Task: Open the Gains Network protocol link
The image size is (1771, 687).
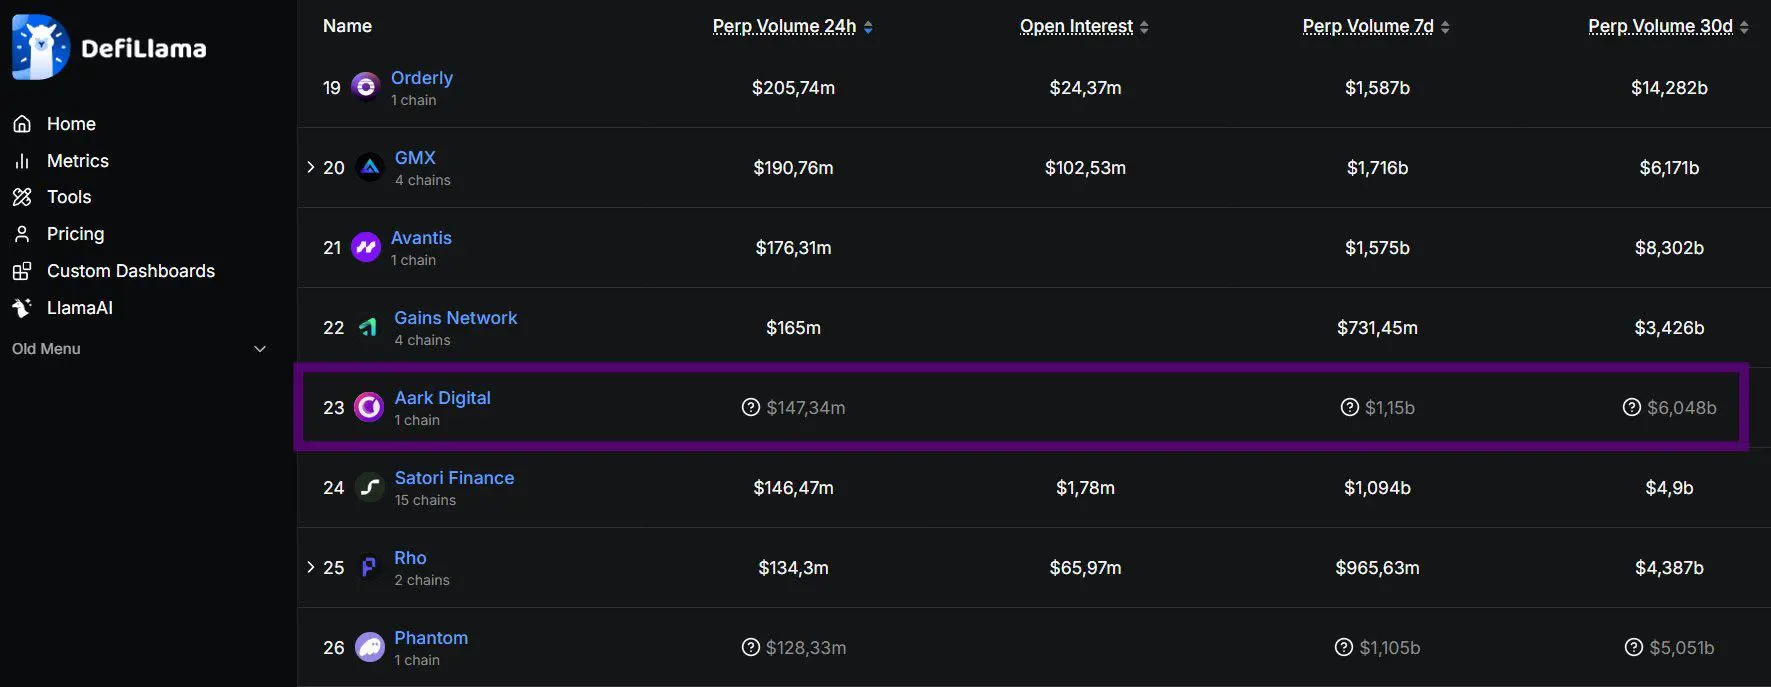Action: click(x=455, y=318)
